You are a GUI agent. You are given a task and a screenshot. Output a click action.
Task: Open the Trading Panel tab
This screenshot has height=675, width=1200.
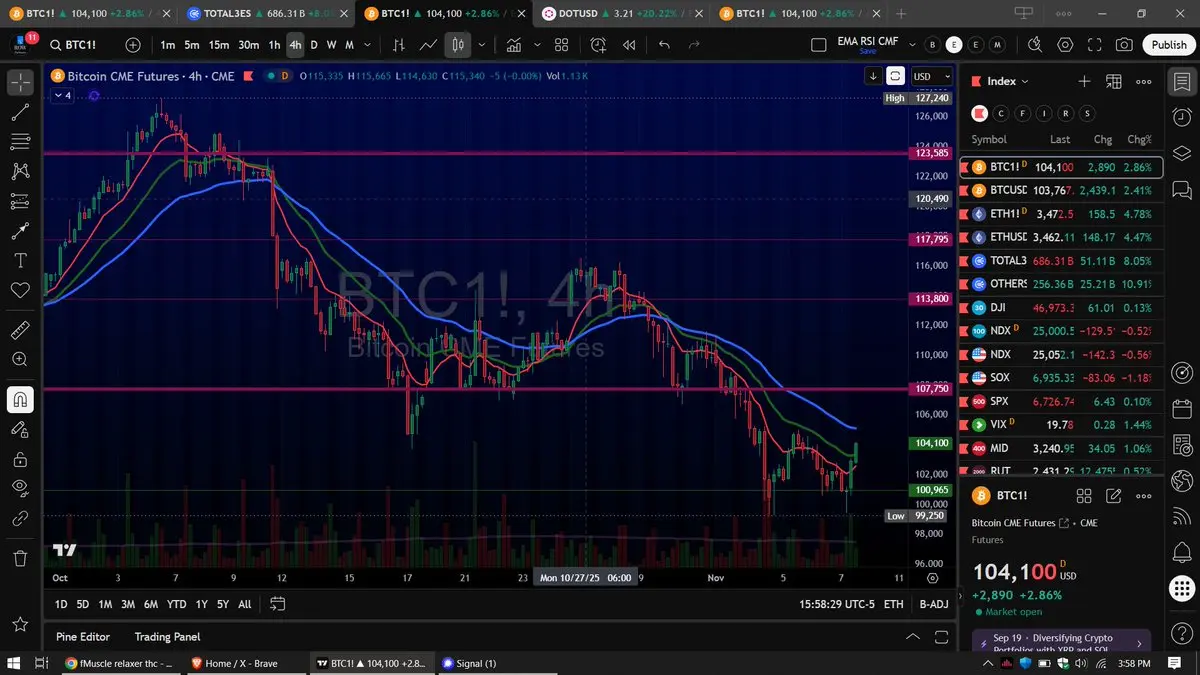pos(167,636)
